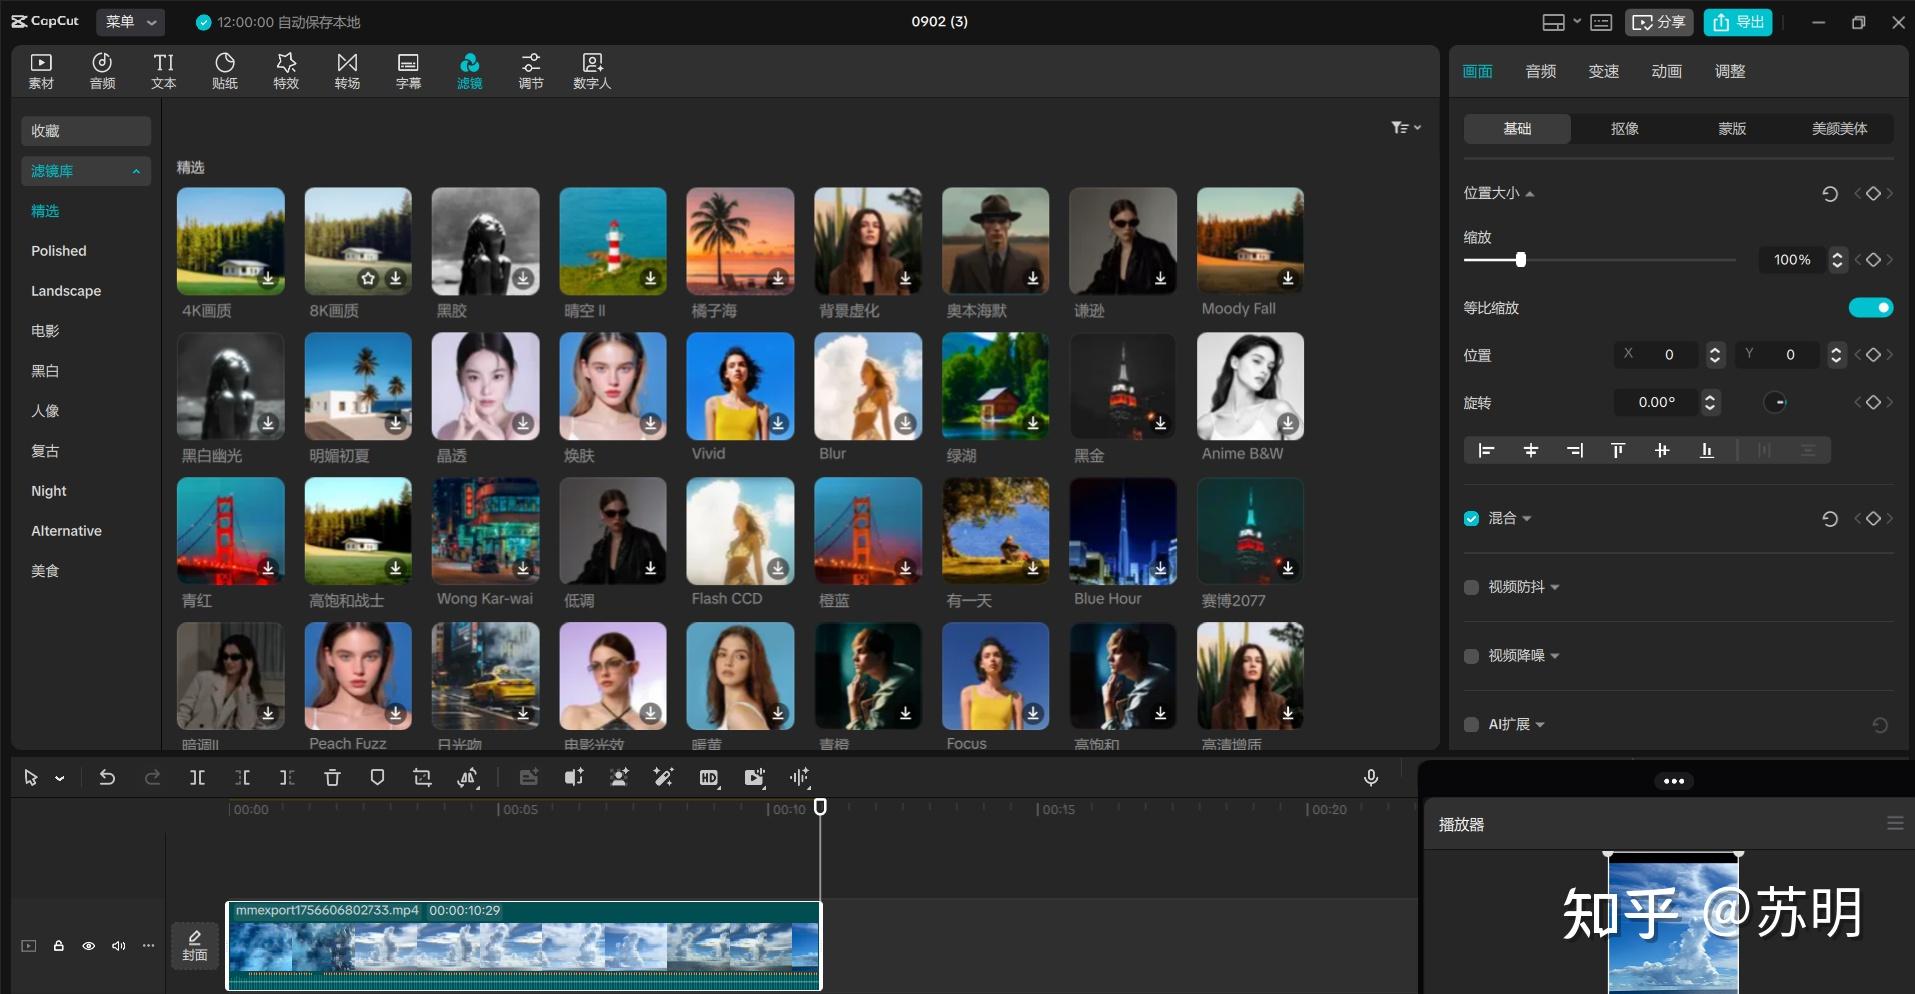Hide the track using the eye icon
The width and height of the screenshot is (1915, 994).
[89, 945]
